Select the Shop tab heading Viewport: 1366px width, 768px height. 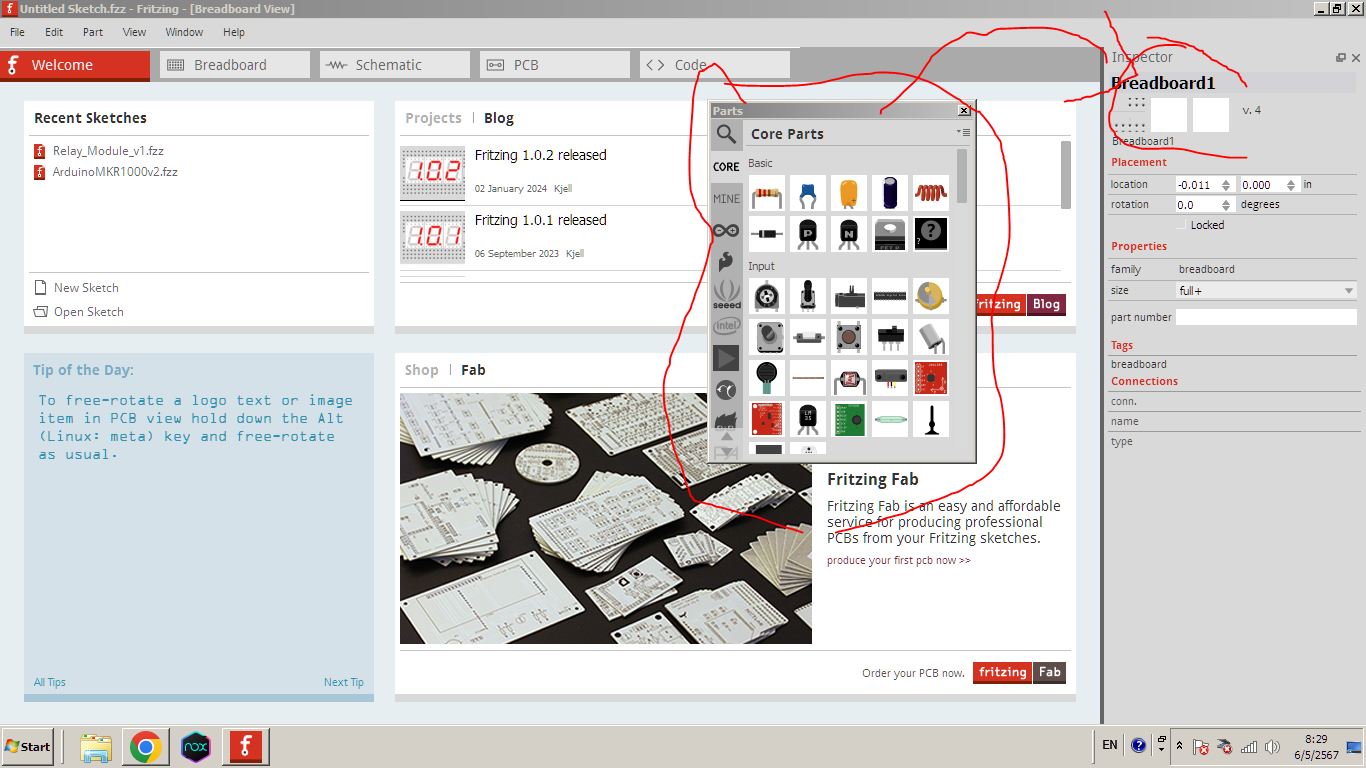421,370
